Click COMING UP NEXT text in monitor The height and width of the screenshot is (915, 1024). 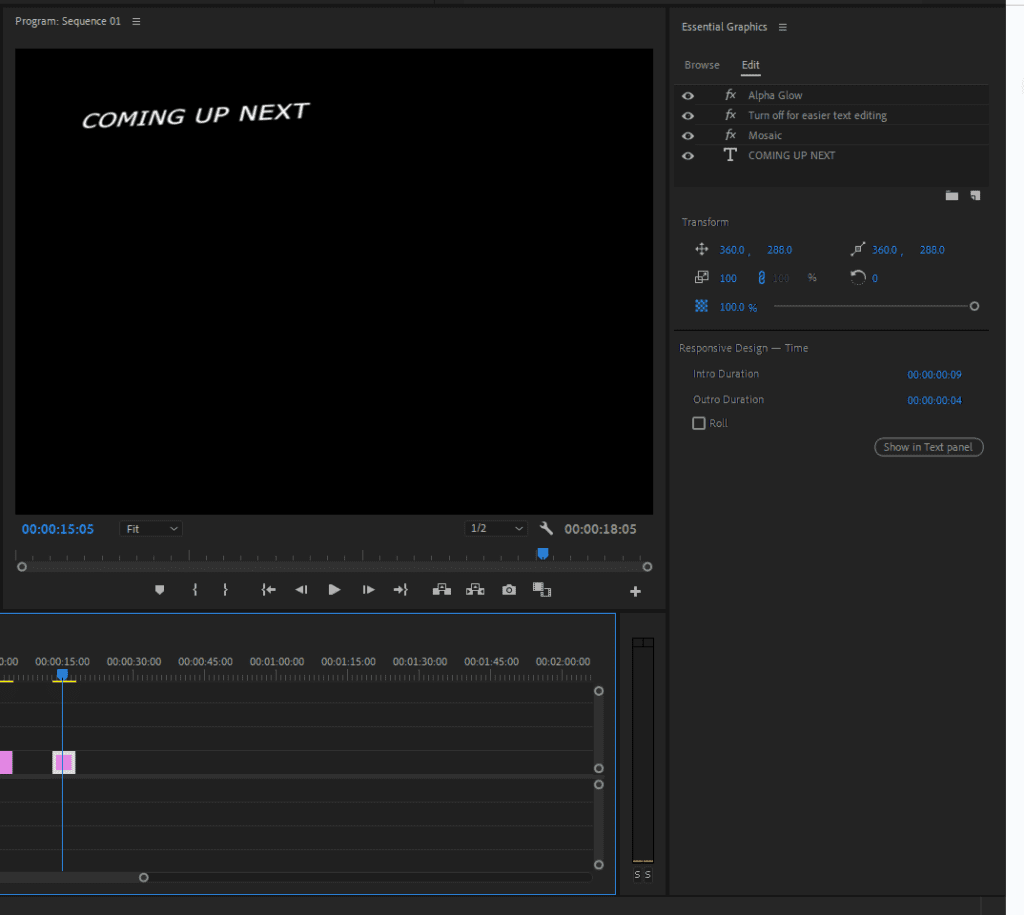pyautogui.click(x=196, y=116)
